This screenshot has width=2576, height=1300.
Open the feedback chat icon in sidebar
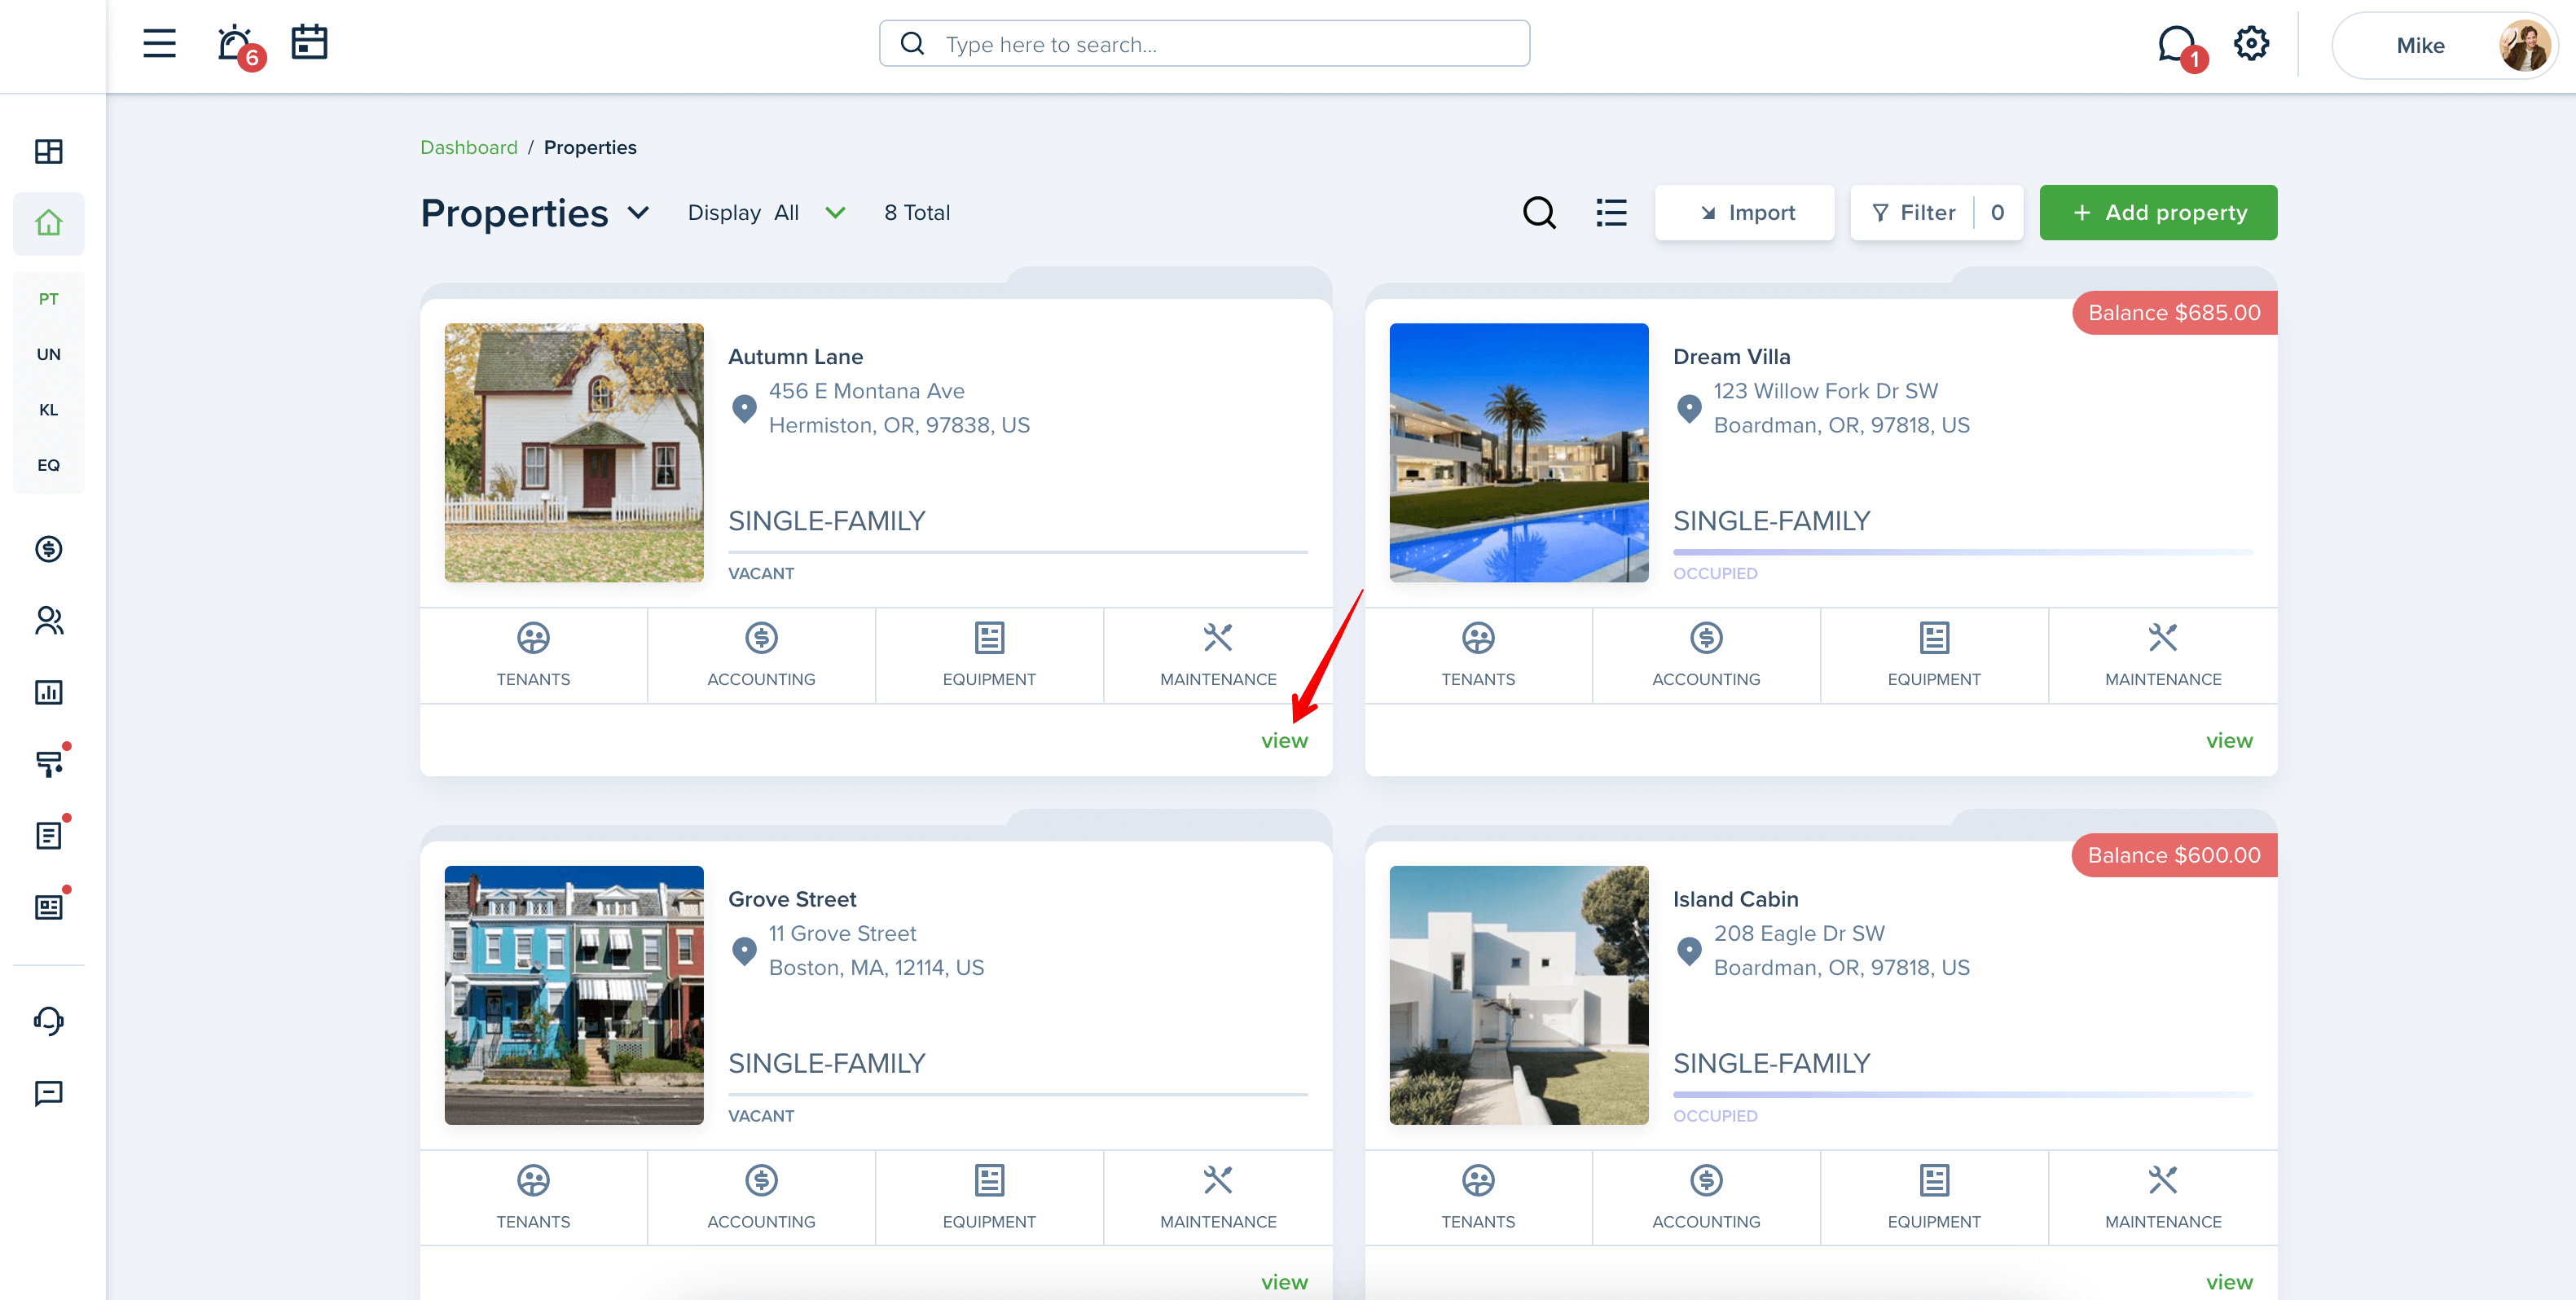point(48,1092)
